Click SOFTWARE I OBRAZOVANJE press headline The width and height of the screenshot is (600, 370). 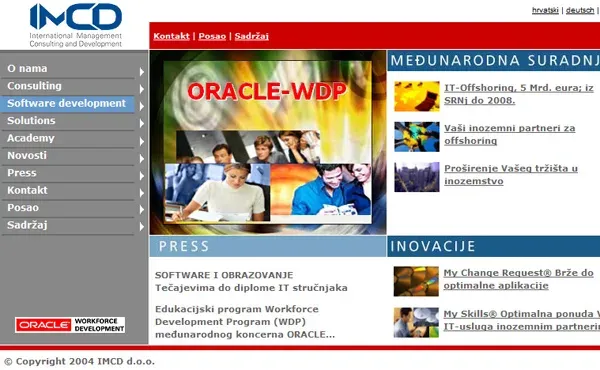(x=224, y=275)
